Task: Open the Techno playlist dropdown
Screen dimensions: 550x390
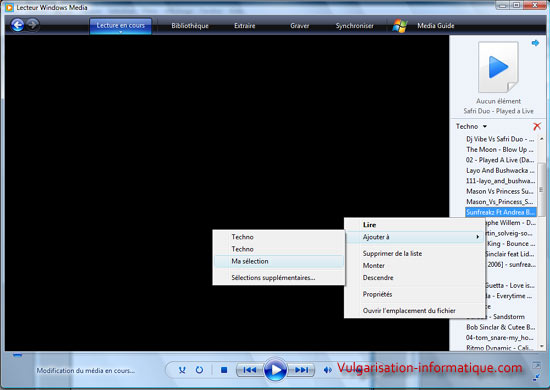Action: coord(471,127)
